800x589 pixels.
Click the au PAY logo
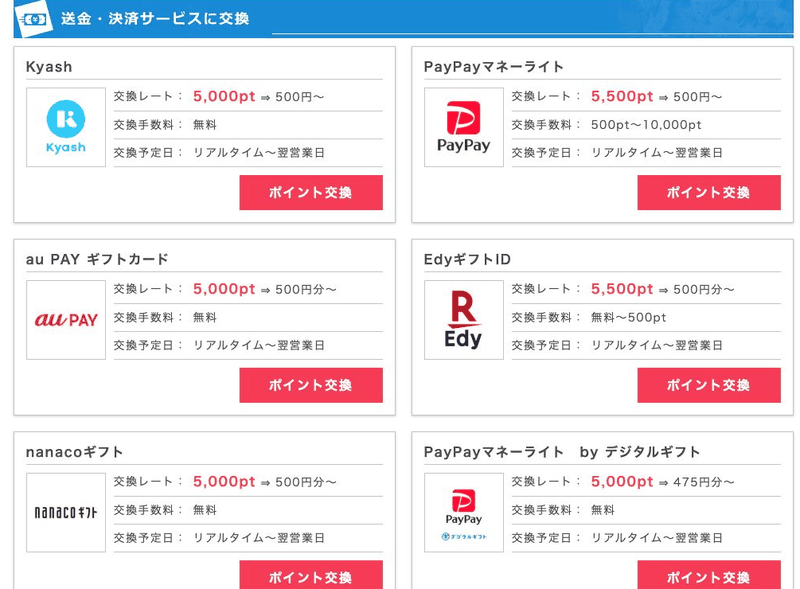[x=66, y=320]
